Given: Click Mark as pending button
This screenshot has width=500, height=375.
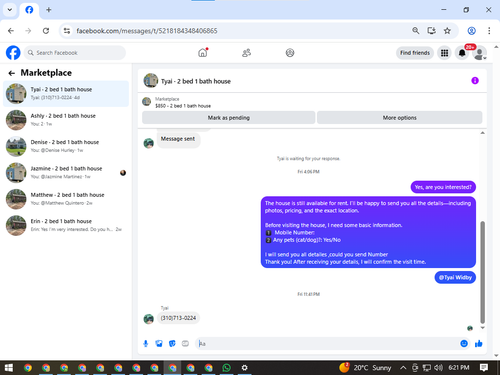Looking at the screenshot, I should (x=229, y=118).
